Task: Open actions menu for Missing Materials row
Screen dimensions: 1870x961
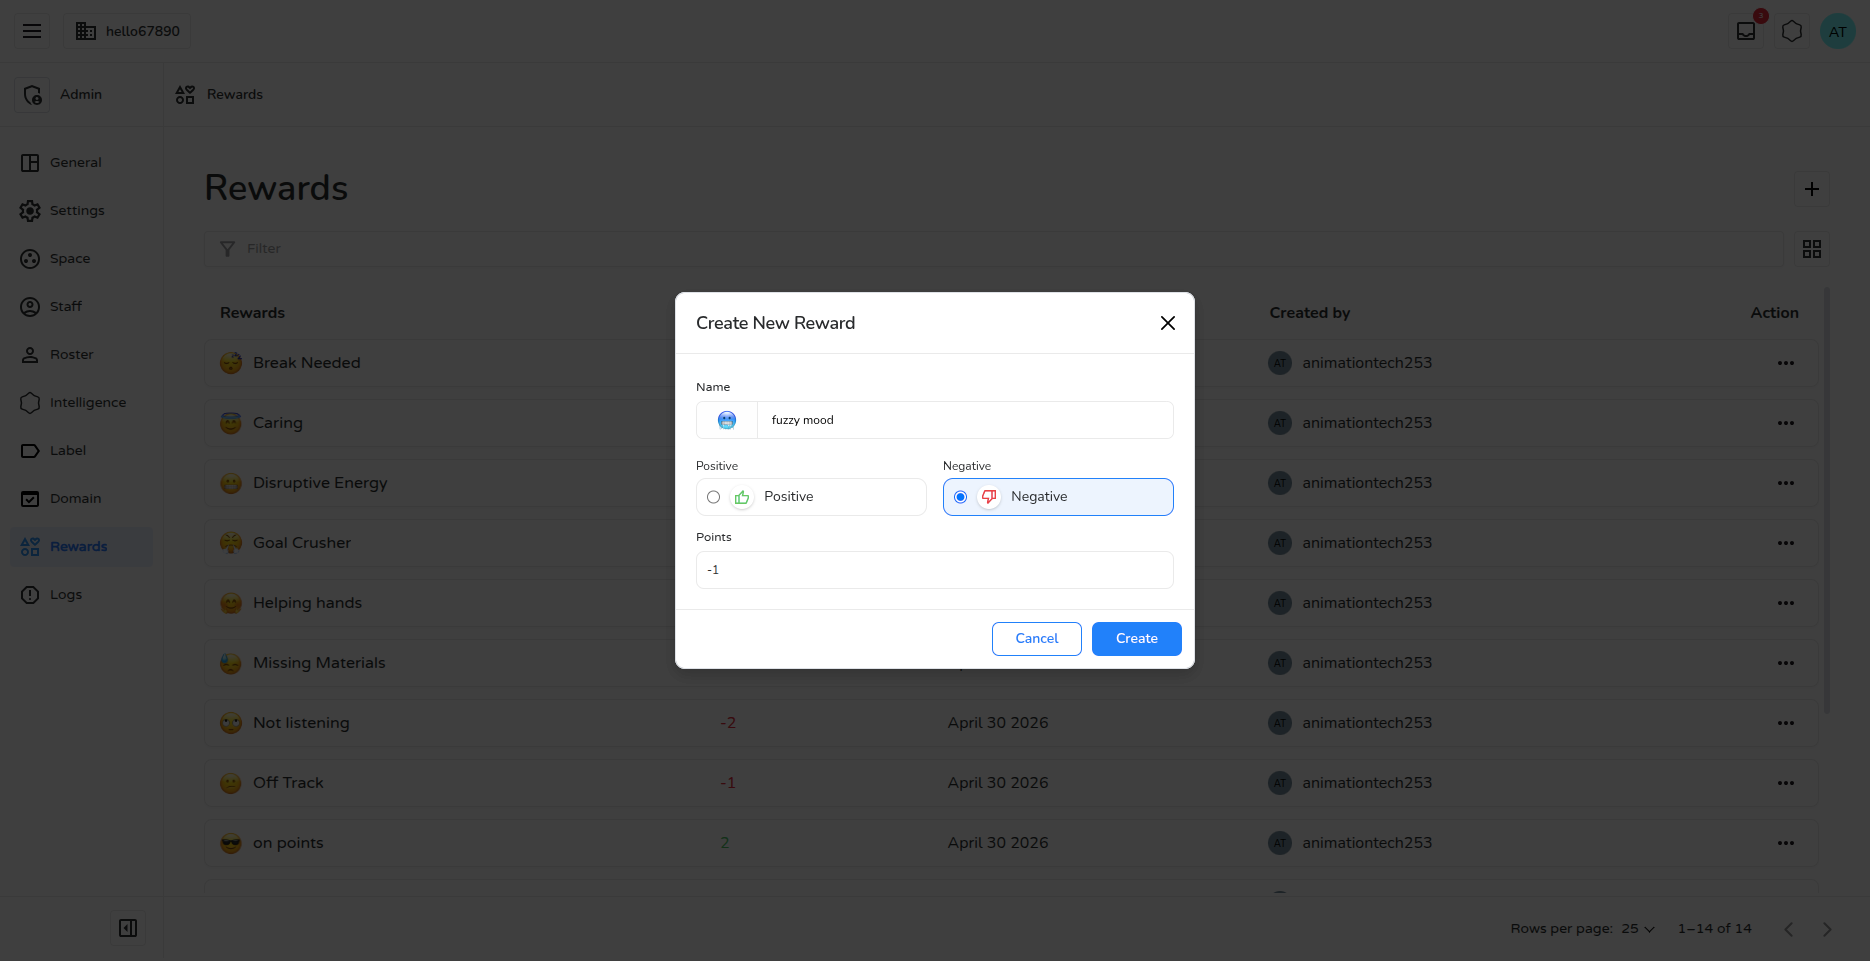Action: pos(1786,663)
